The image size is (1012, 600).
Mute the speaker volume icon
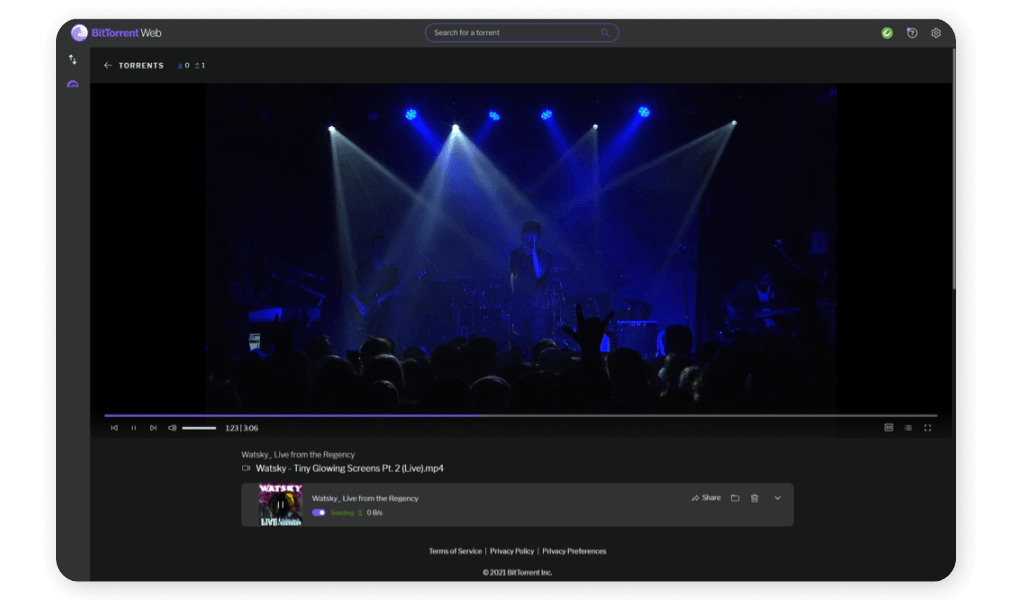172,428
